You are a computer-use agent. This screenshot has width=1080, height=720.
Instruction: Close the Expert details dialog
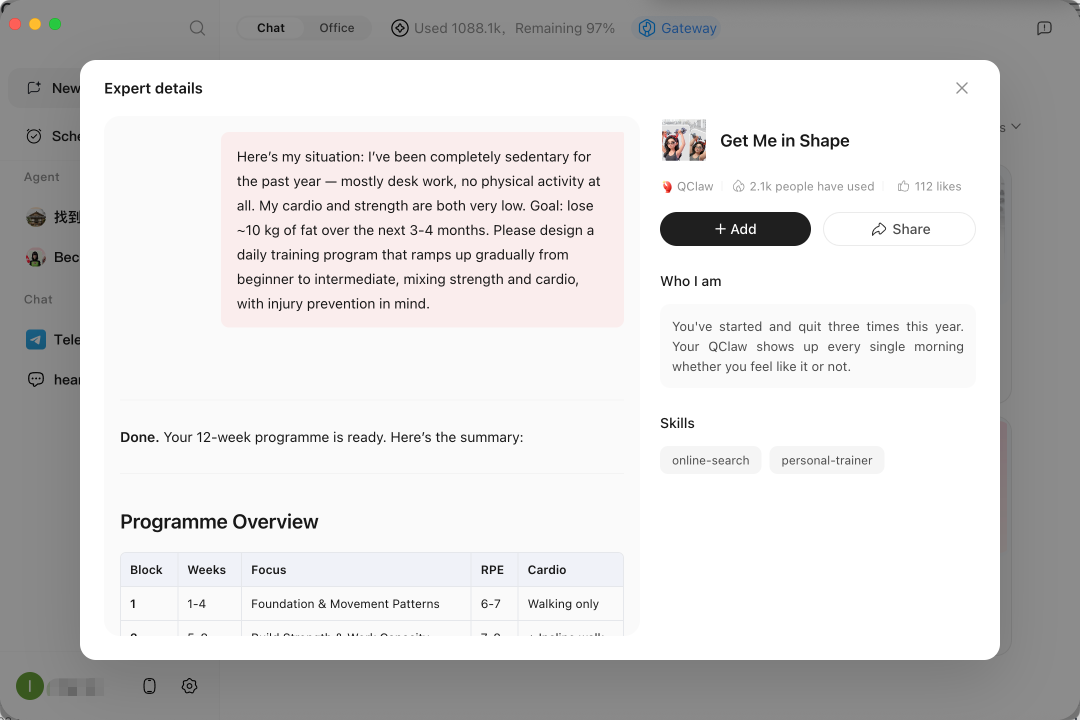pyautogui.click(x=962, y=88)
